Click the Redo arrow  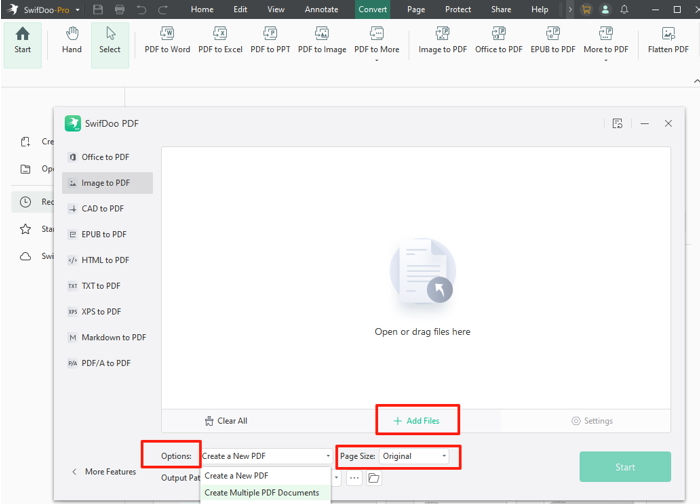click(x=163, y=9)
